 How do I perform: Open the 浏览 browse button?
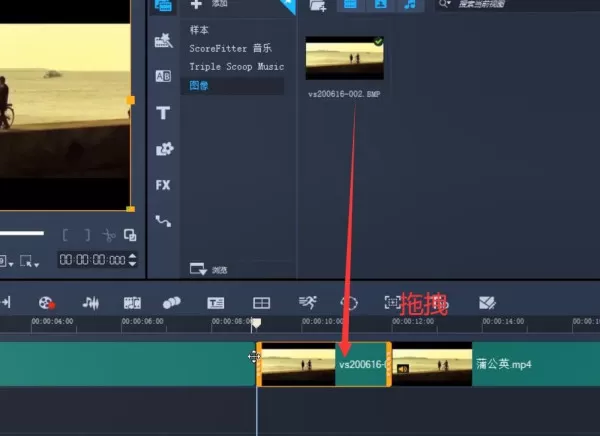tap(209, 269)
